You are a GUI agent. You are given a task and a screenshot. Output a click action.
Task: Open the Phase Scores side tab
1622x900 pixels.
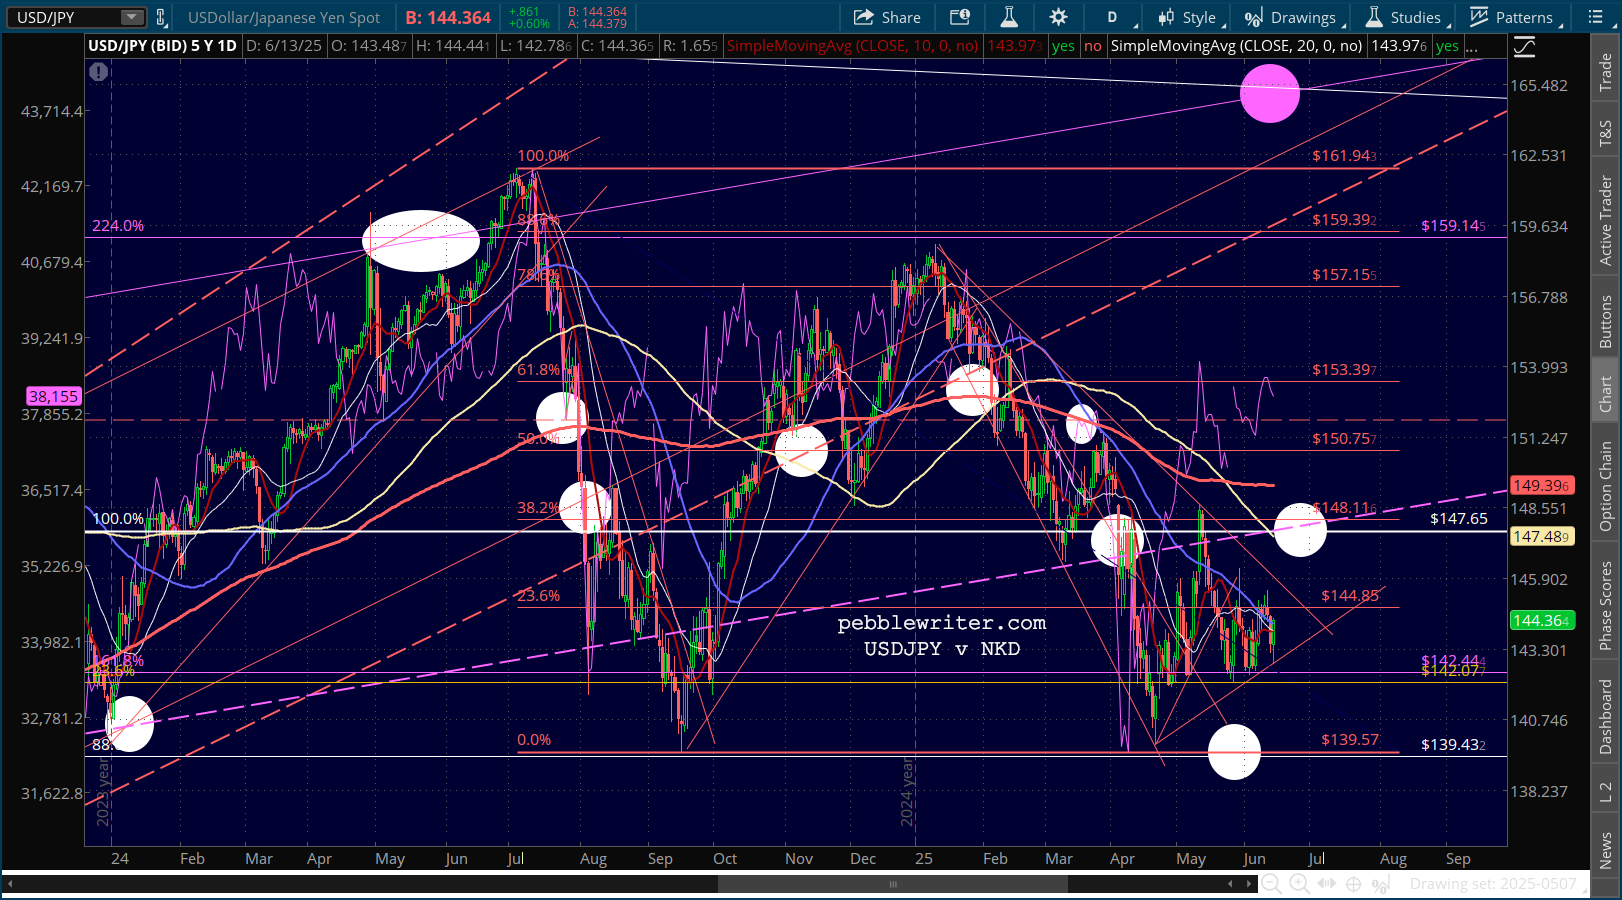point(1606,605)
